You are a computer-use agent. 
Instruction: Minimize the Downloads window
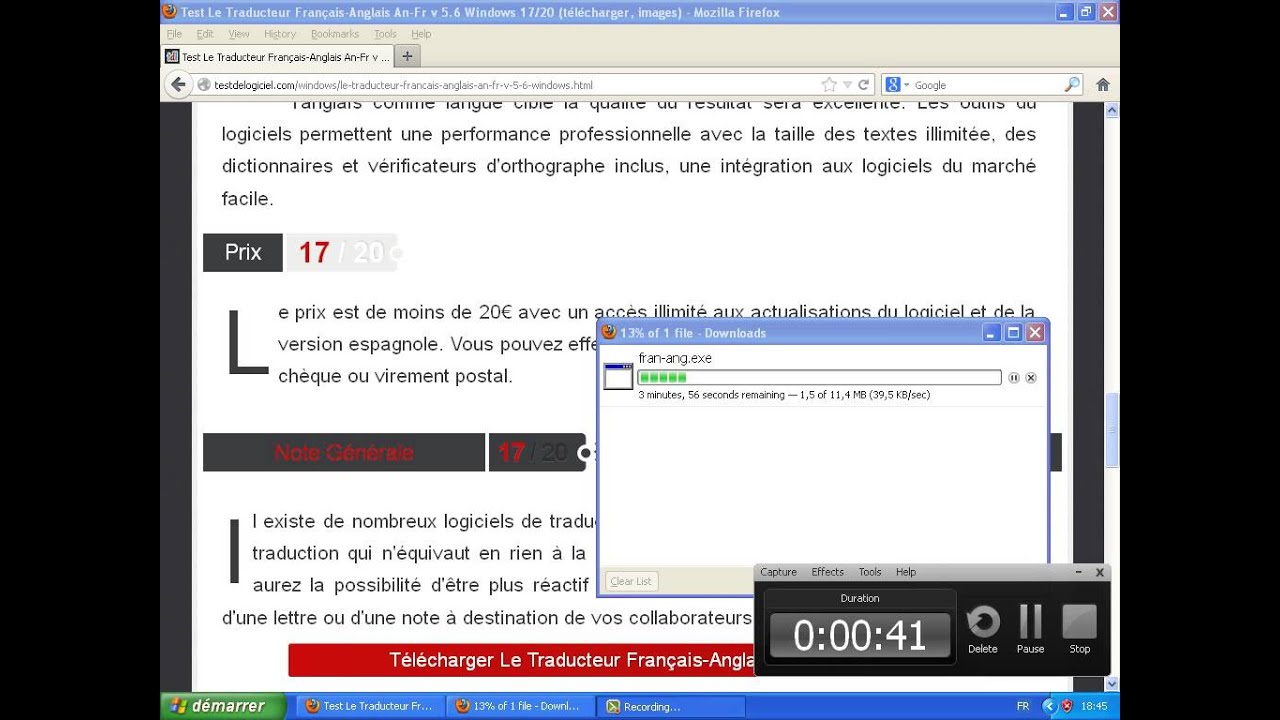point(992,333)
